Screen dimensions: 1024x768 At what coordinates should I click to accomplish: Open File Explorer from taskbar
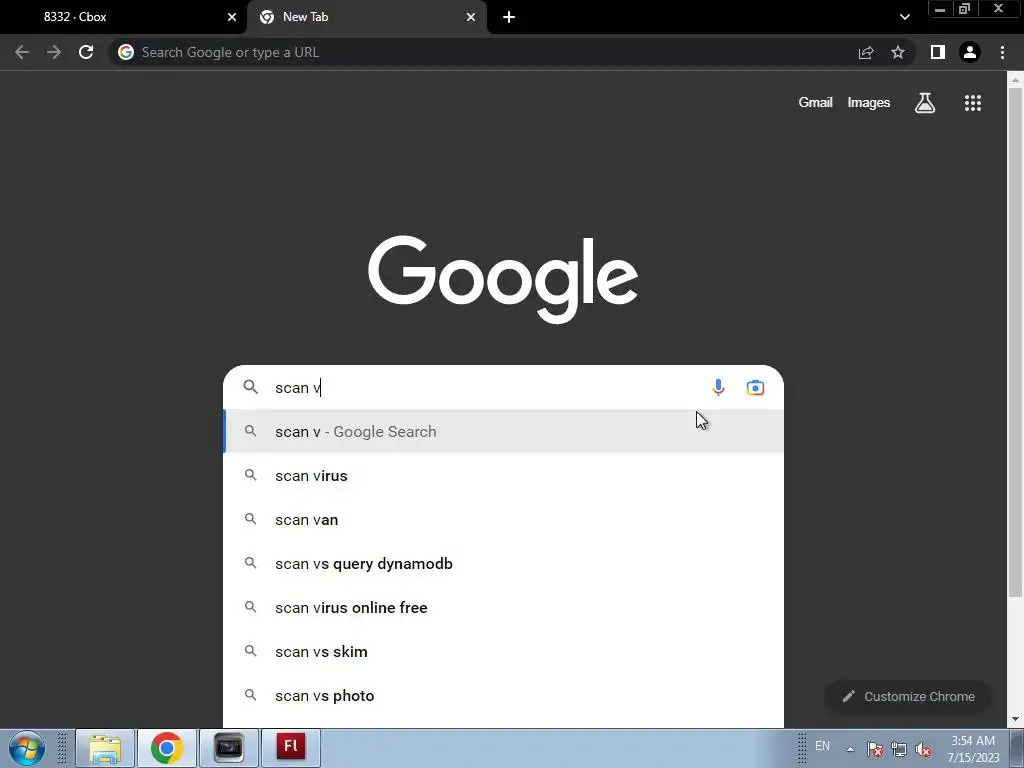click(105, 748)
